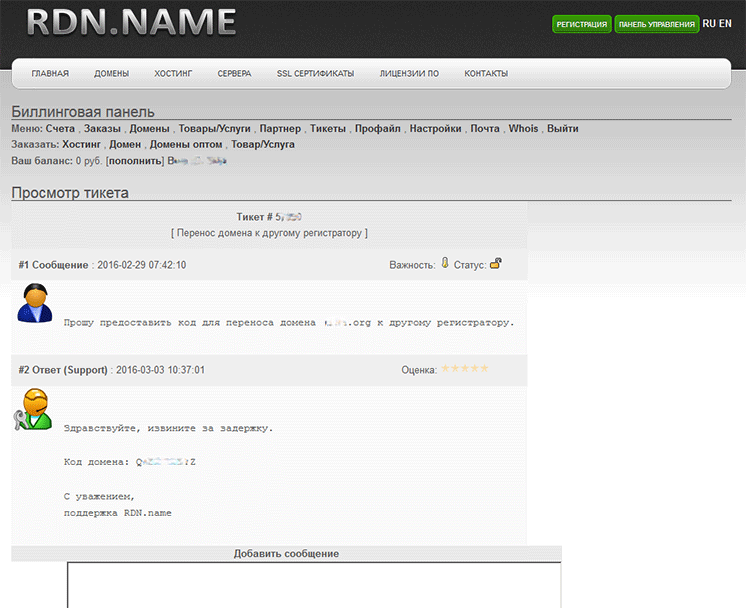Open Заказы in billing menu

(x=102, y=128)
